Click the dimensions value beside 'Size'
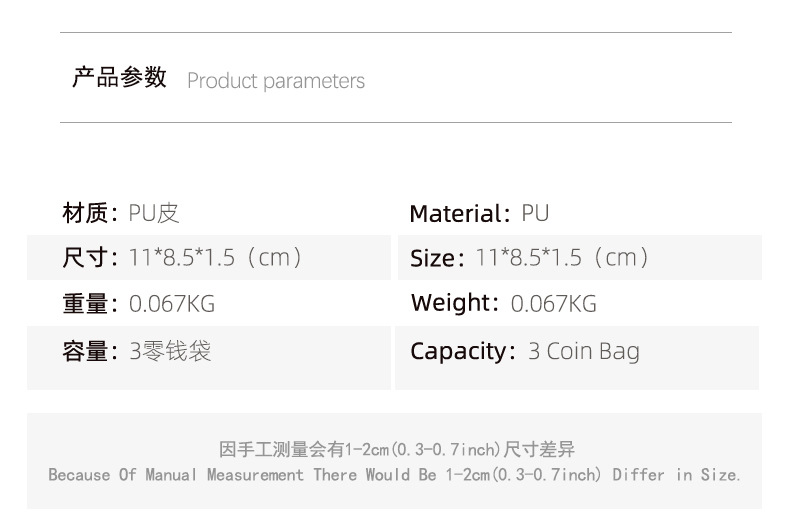The width and height of the screenshot is (790, 531). point(563,259)
